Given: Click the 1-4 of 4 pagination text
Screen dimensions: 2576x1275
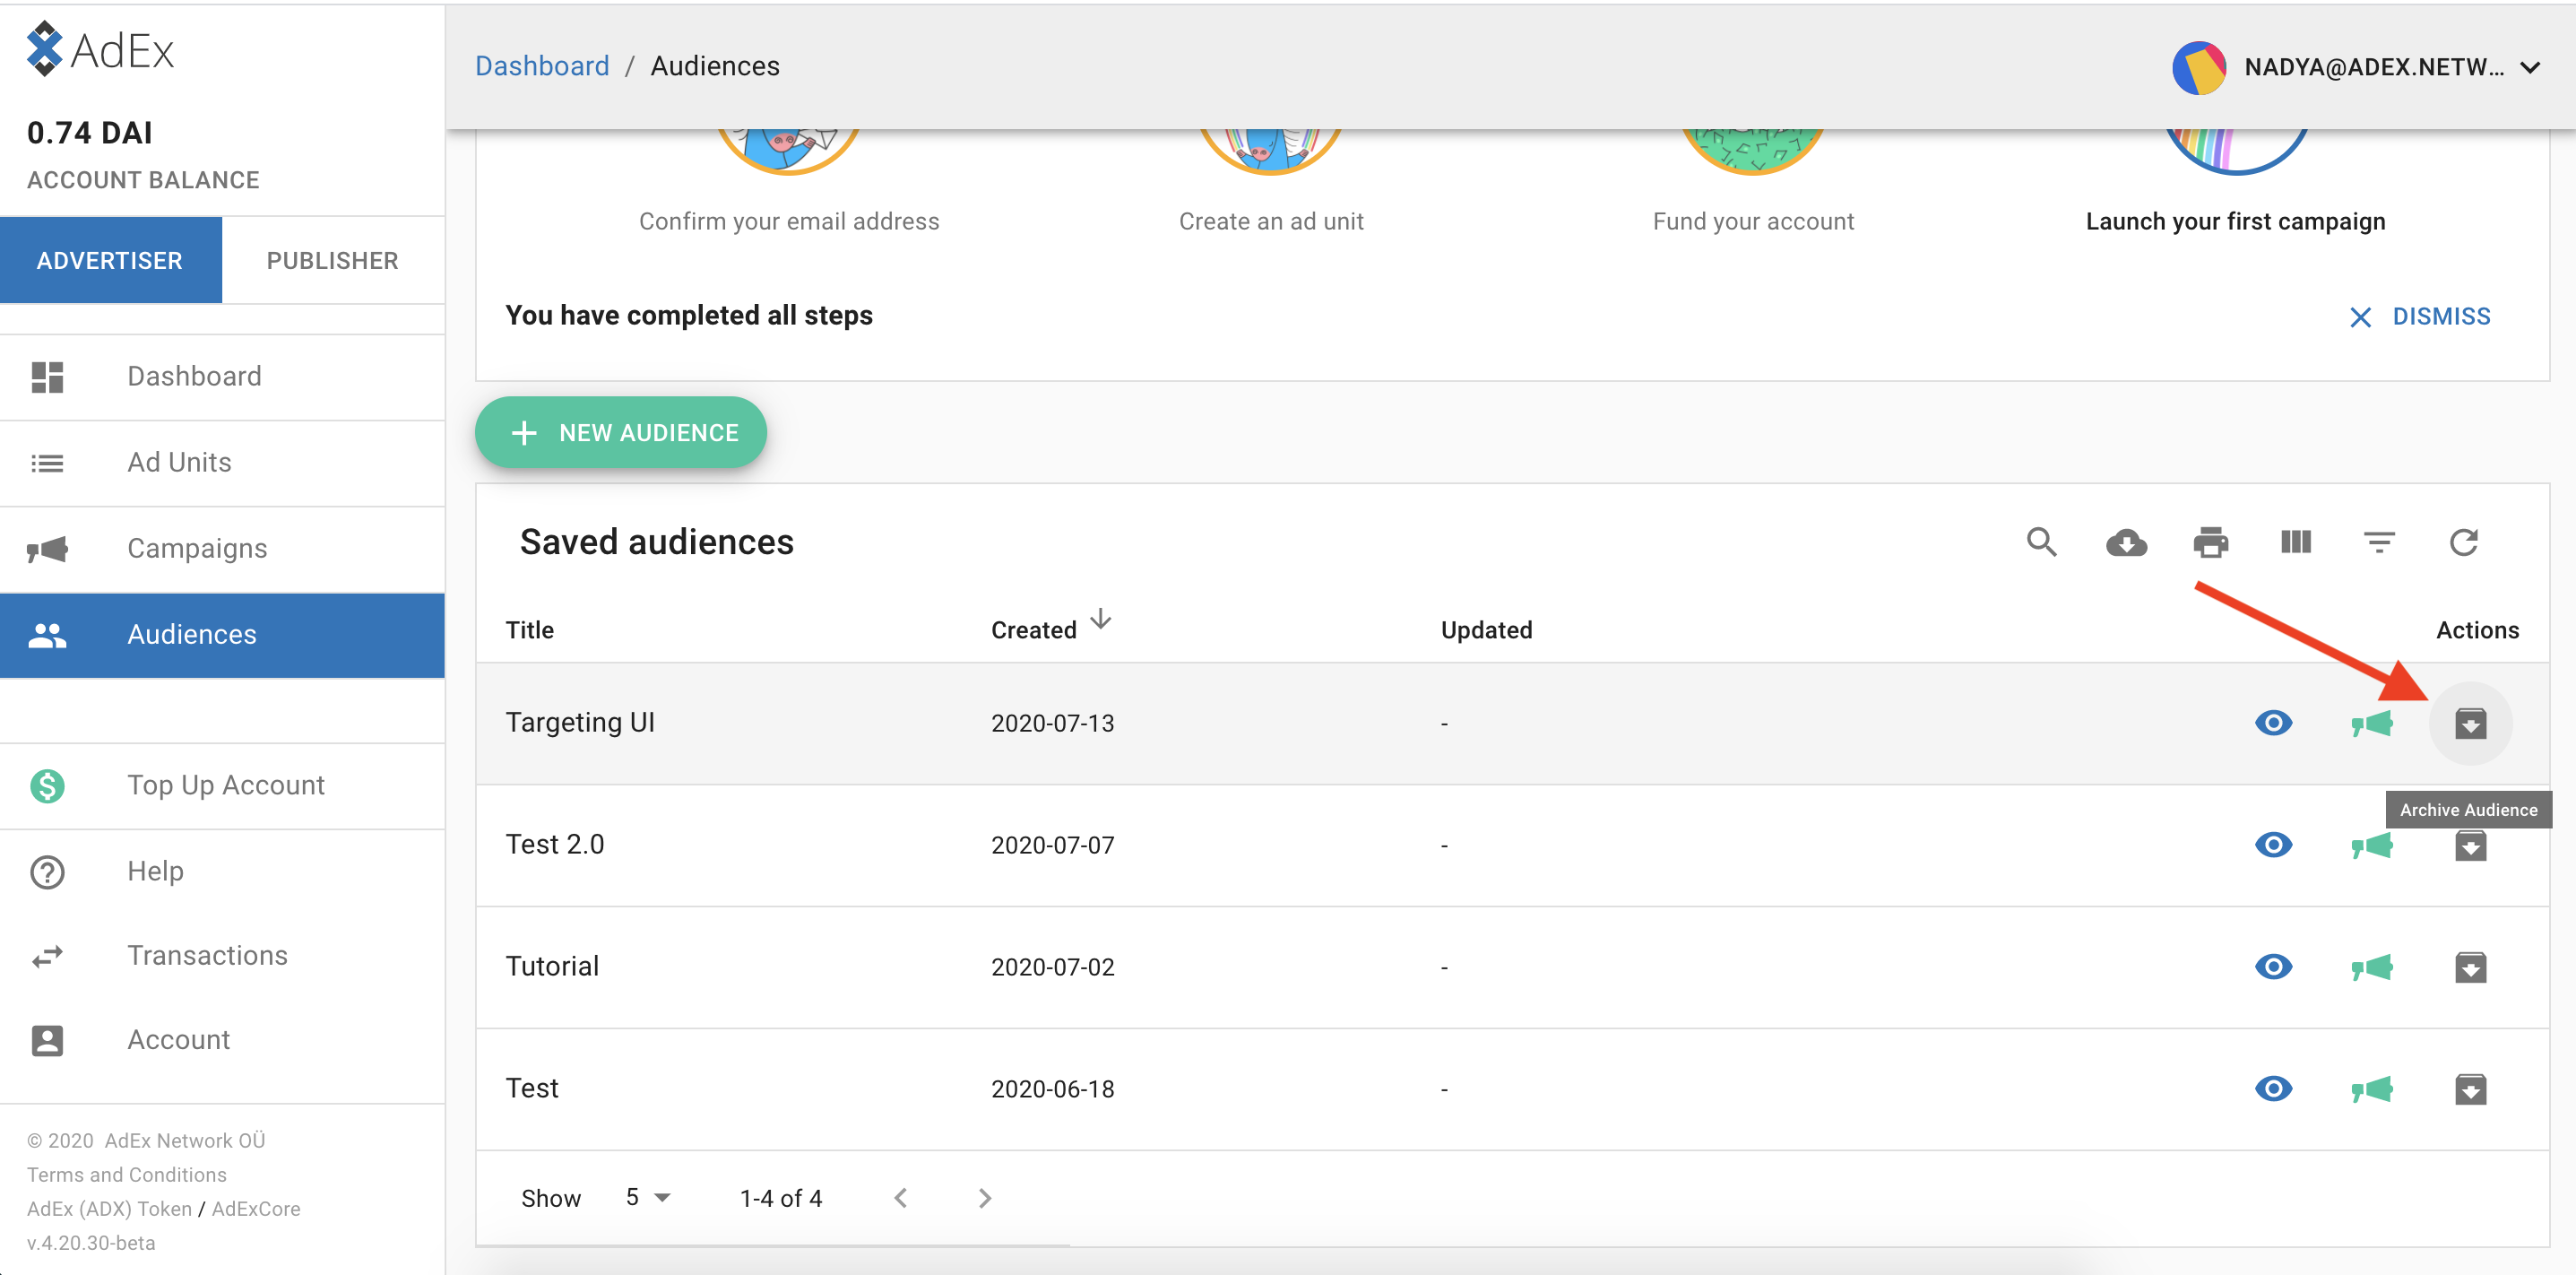Looking at the screenshot, I should click(780, 1198).
